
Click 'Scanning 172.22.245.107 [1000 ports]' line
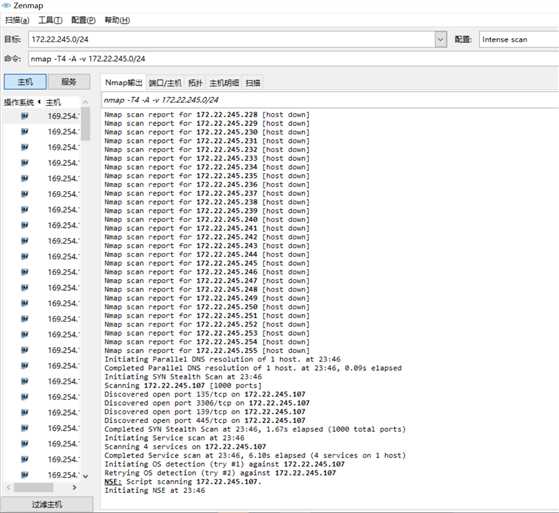183,386
